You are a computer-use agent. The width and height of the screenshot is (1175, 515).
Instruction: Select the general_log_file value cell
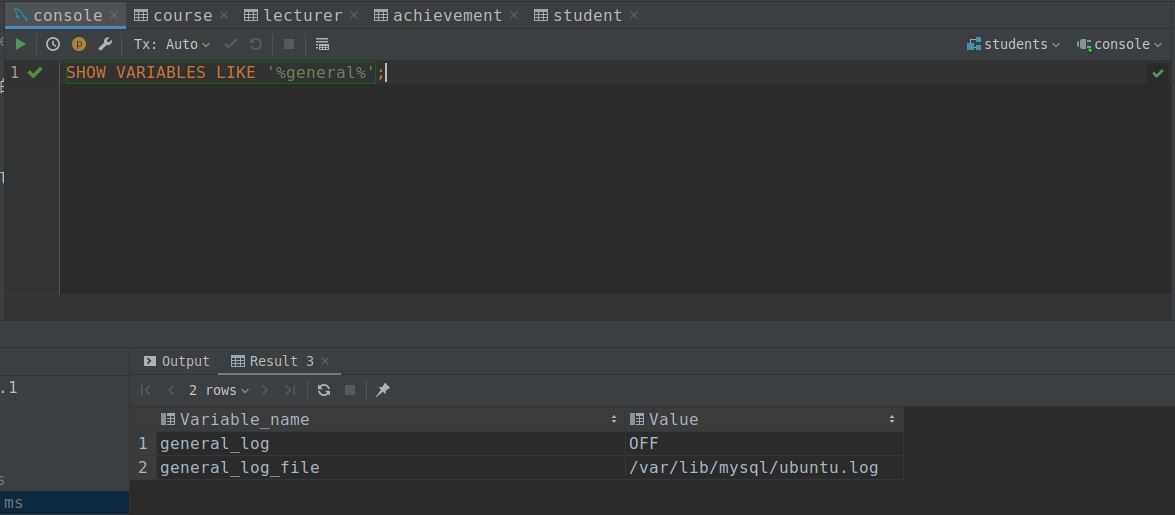753,467
